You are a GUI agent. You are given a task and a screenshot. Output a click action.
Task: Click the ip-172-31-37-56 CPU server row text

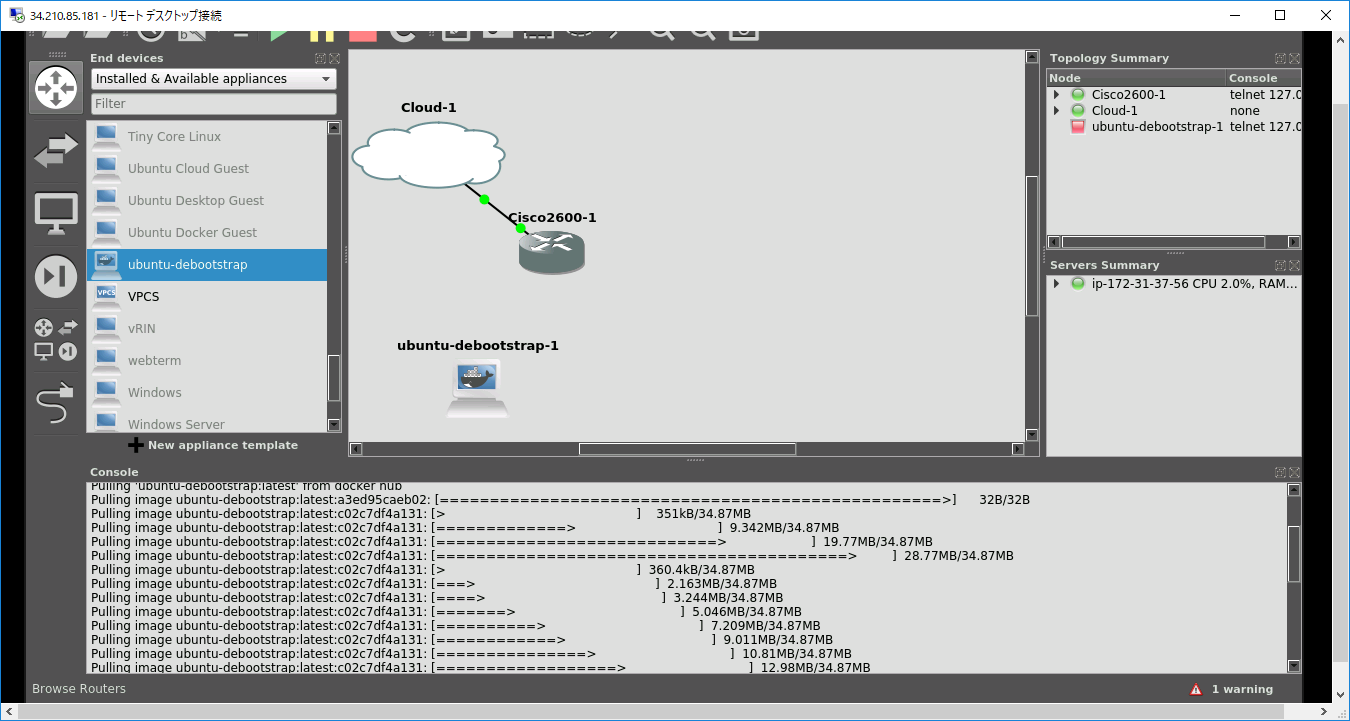pos(1195,284)
